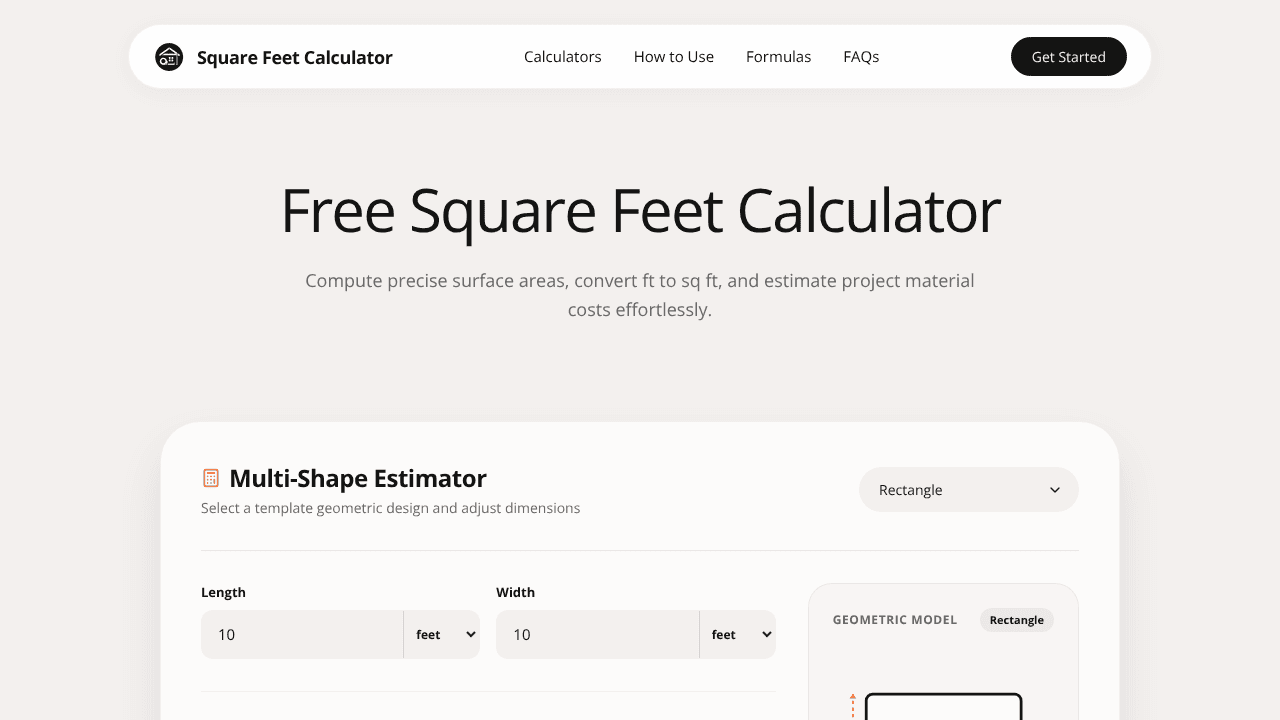The image size is (1280, 720).
Task: Open the Rectangle shape dropdown
Action: [x=969, y=490]
